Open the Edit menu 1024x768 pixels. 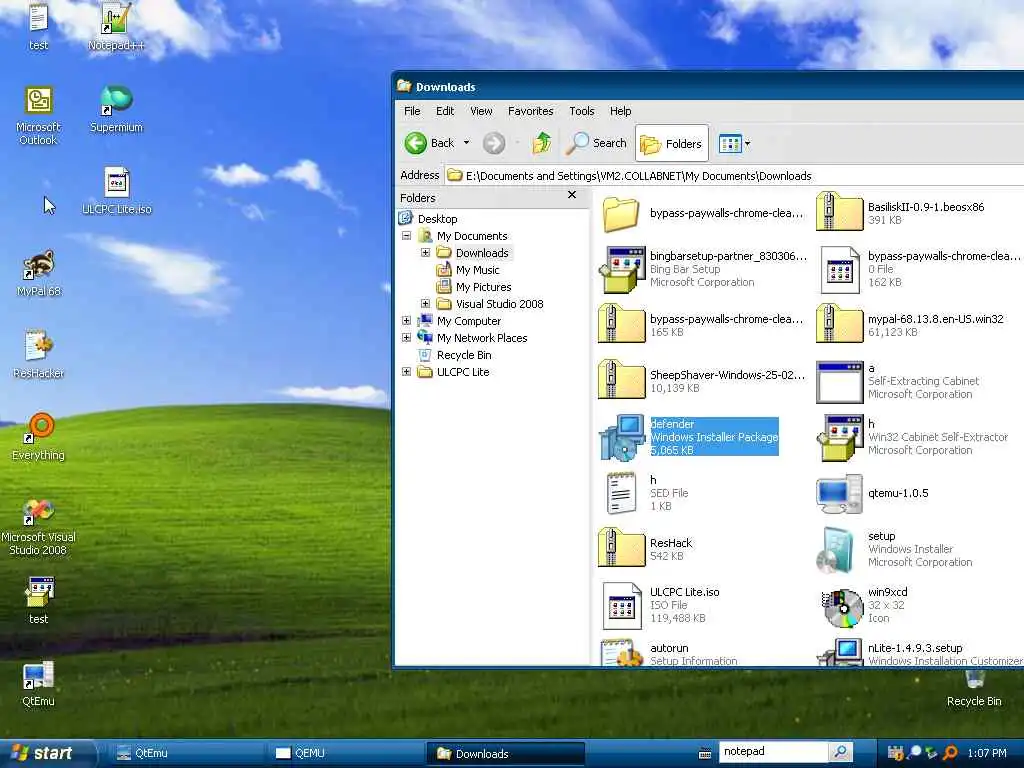coord(445,111)
